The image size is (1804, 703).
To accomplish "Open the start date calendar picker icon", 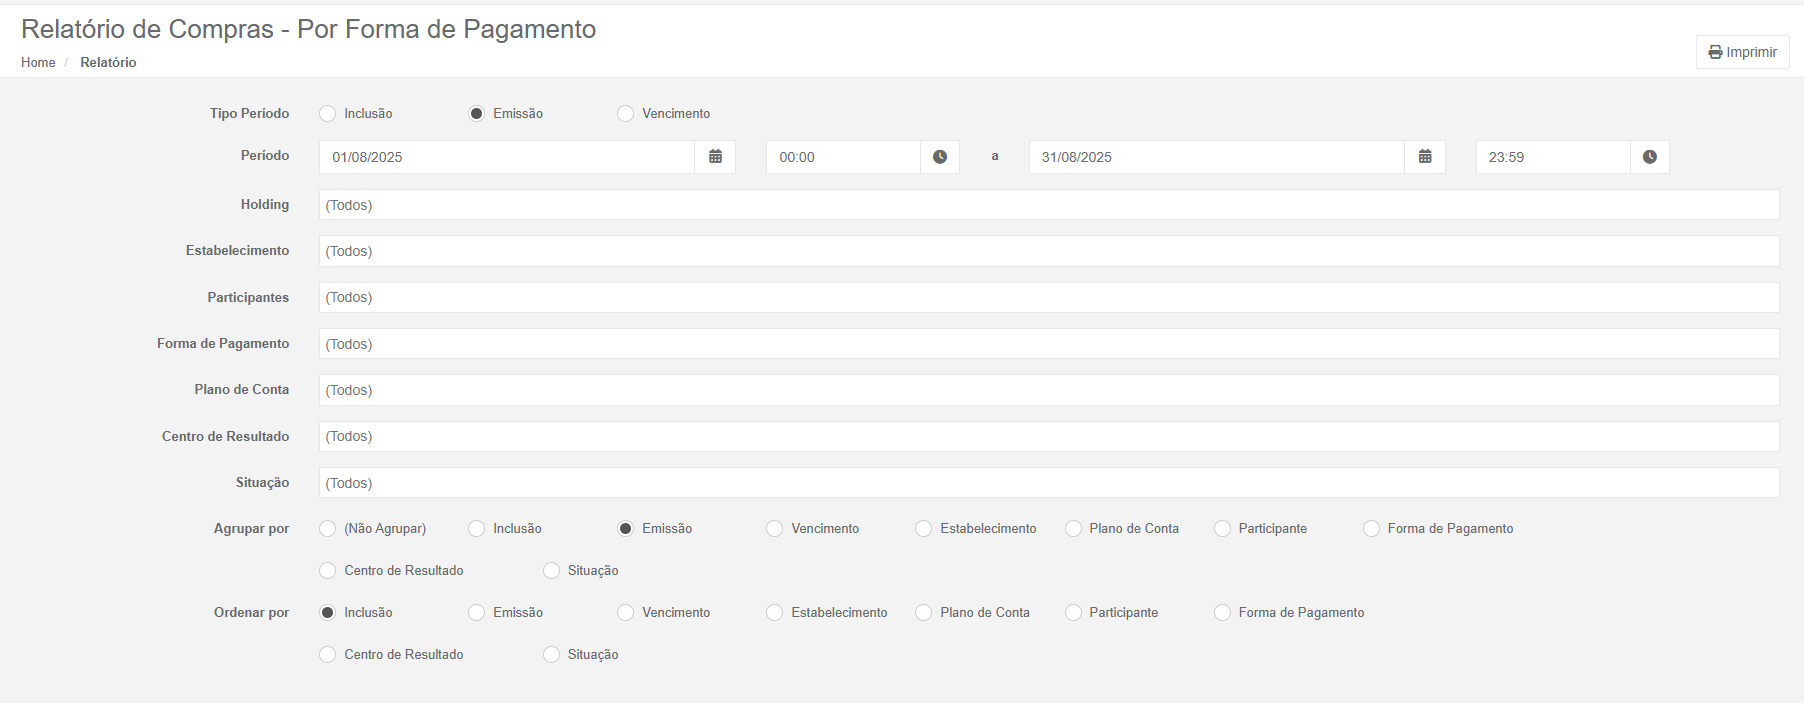I will pos(715,157).
